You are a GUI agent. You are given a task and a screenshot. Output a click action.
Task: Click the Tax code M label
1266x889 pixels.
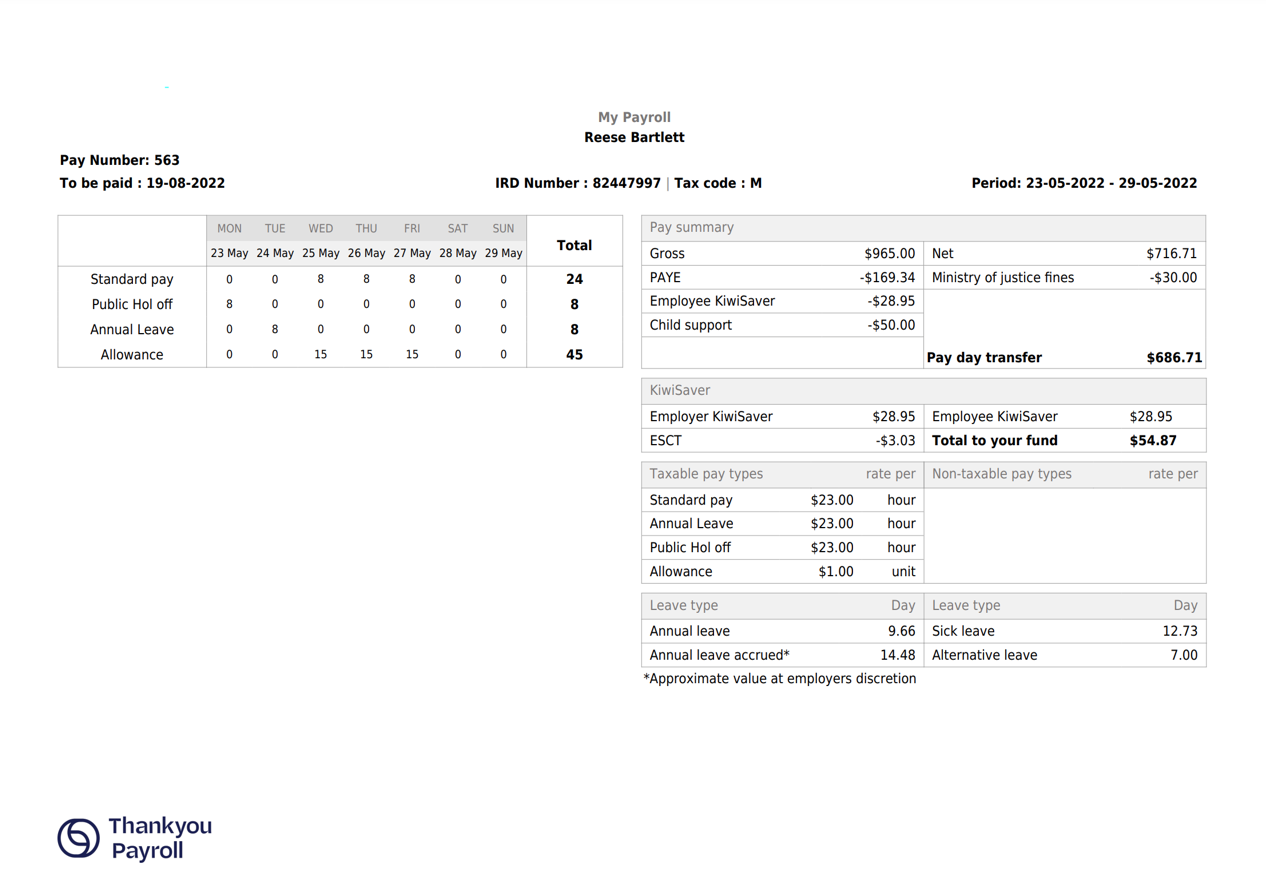pos(719,183)
